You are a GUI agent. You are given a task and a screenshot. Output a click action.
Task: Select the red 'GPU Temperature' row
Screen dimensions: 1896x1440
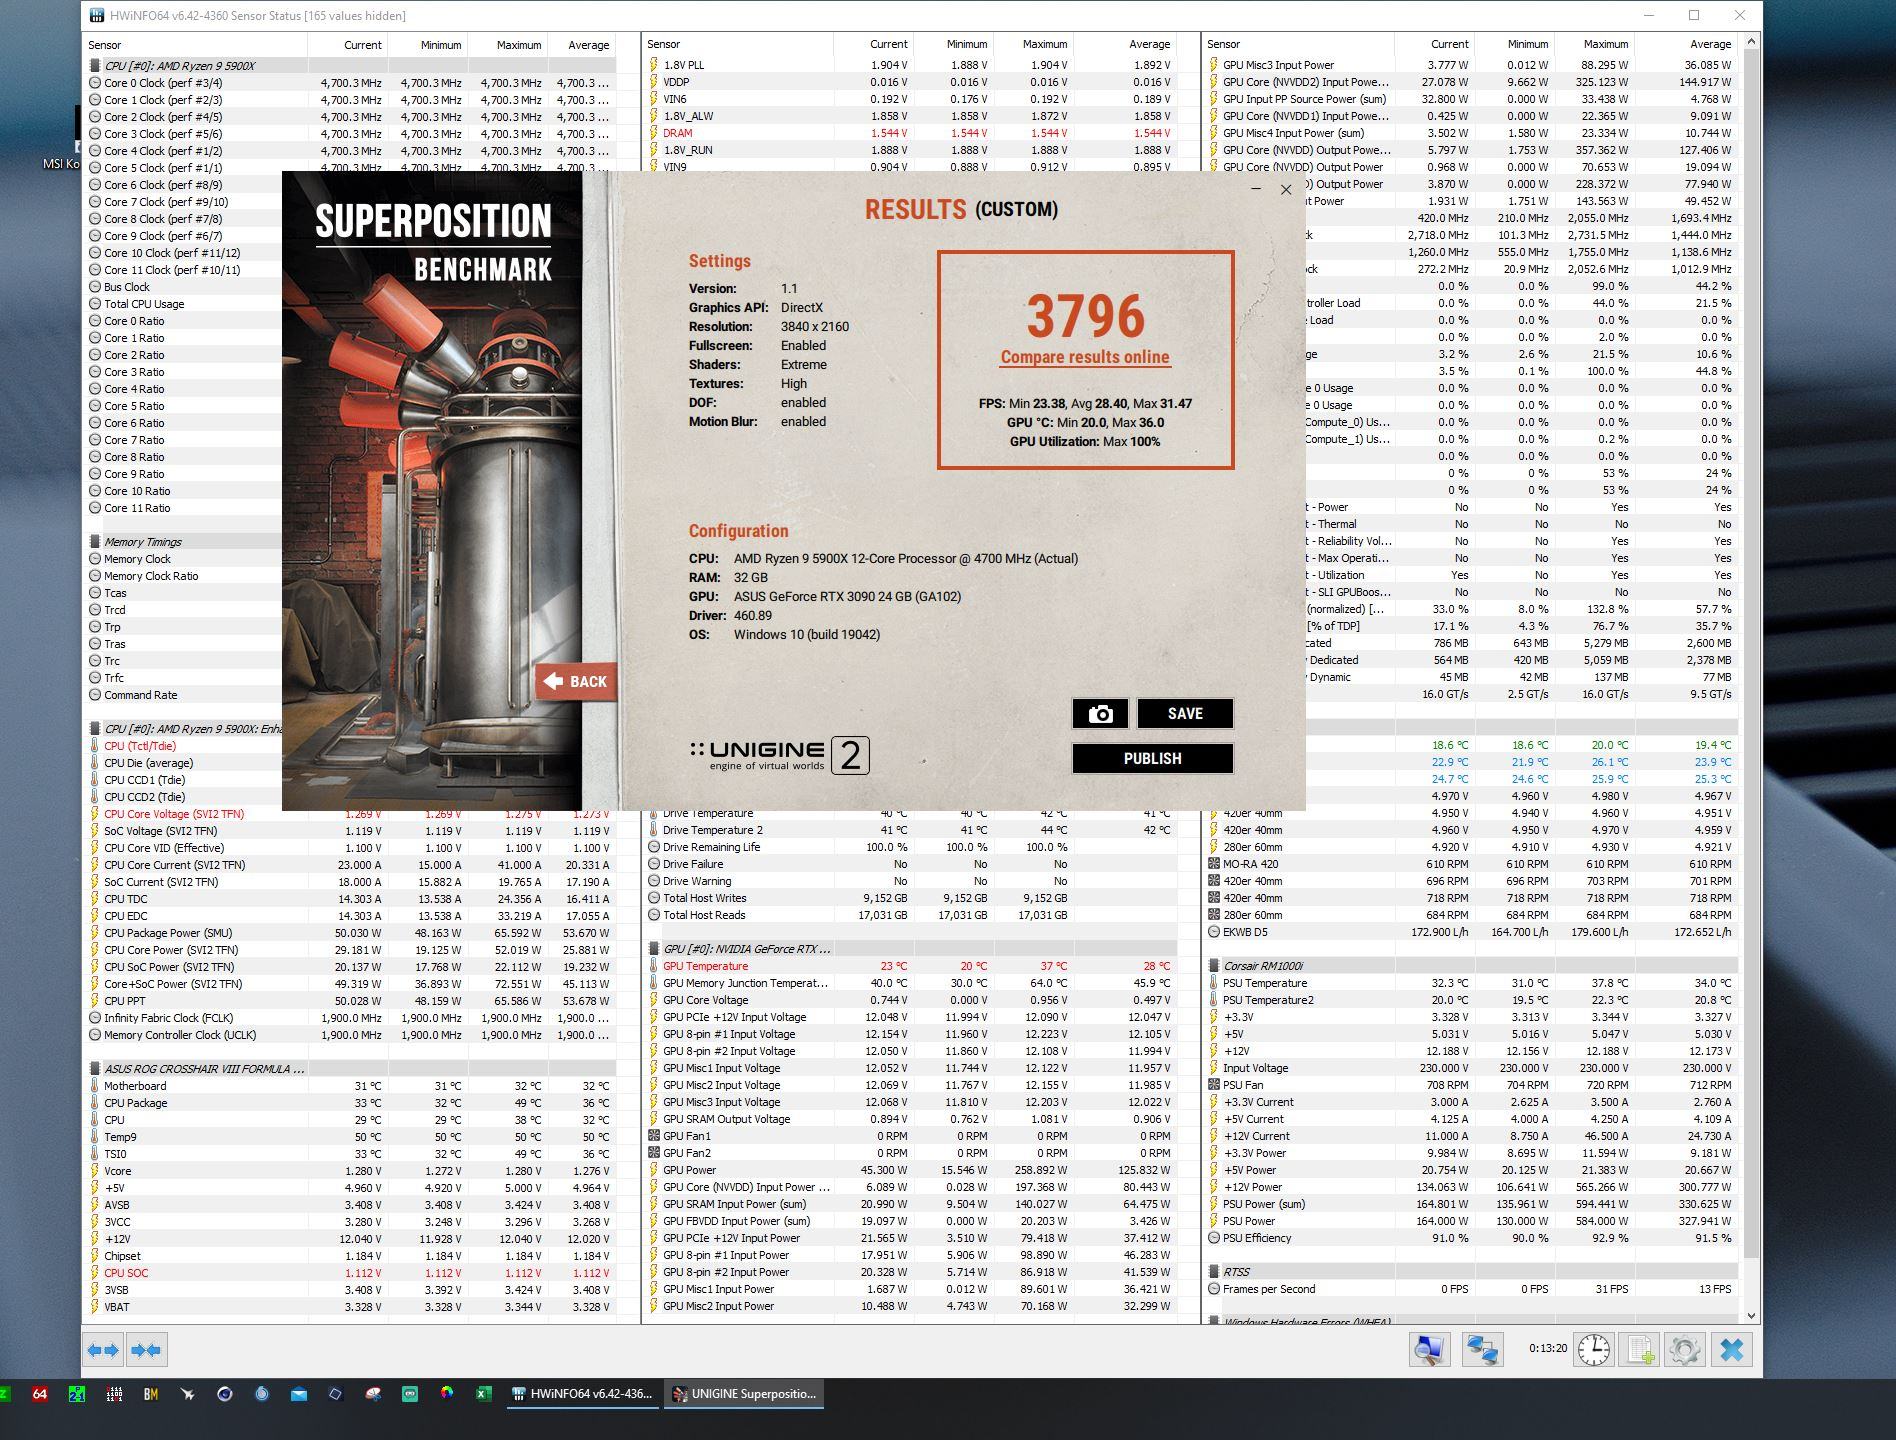pos(910,966)
